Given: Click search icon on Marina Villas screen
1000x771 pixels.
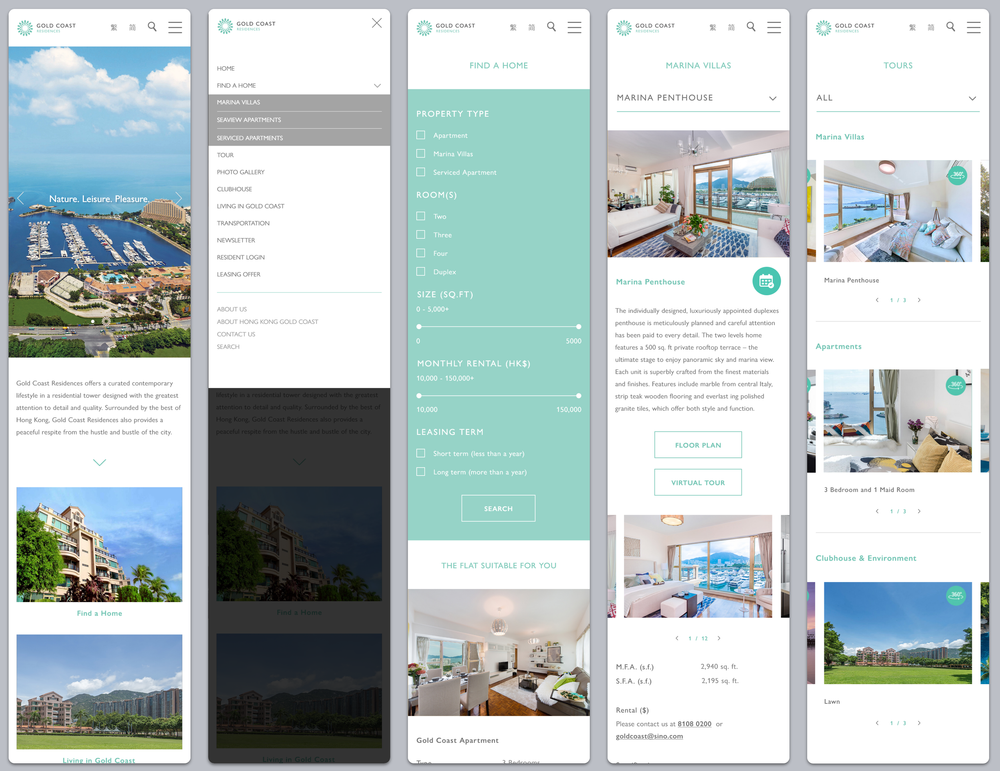Looking at the screenshot, I should pos(751,27).
